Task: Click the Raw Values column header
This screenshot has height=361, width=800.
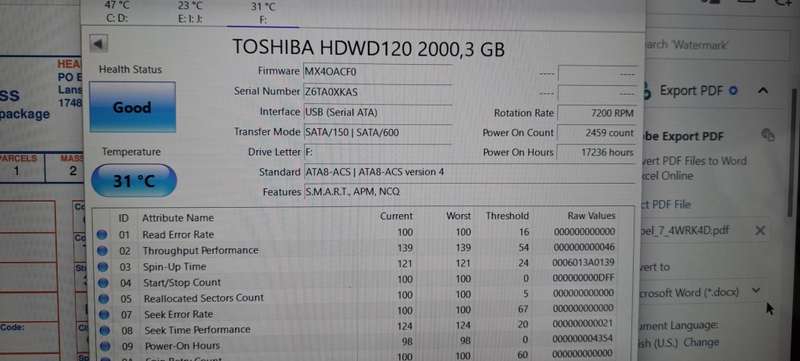Action: 591,216
